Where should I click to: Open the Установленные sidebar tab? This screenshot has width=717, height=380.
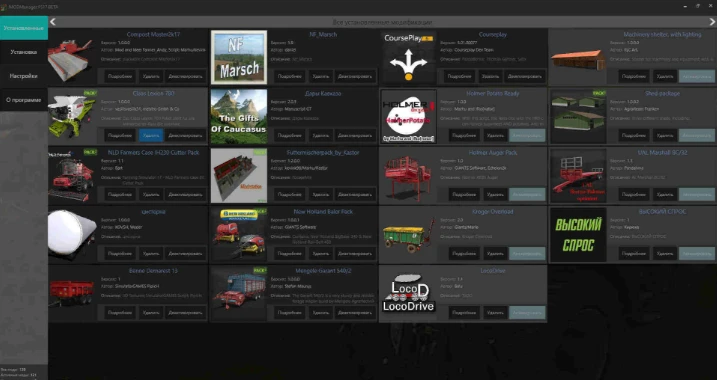tap(24, 28)
